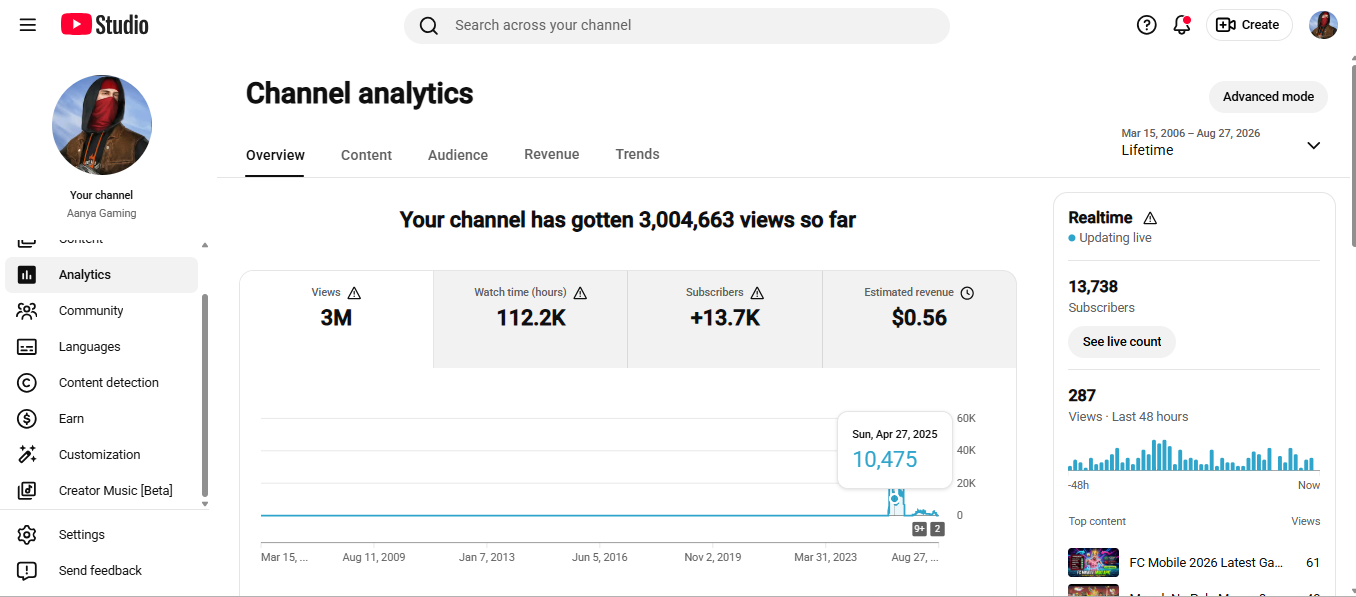Click the 2 chart event marker
This screenshot has width=1356, height=597.
[937, 529]
